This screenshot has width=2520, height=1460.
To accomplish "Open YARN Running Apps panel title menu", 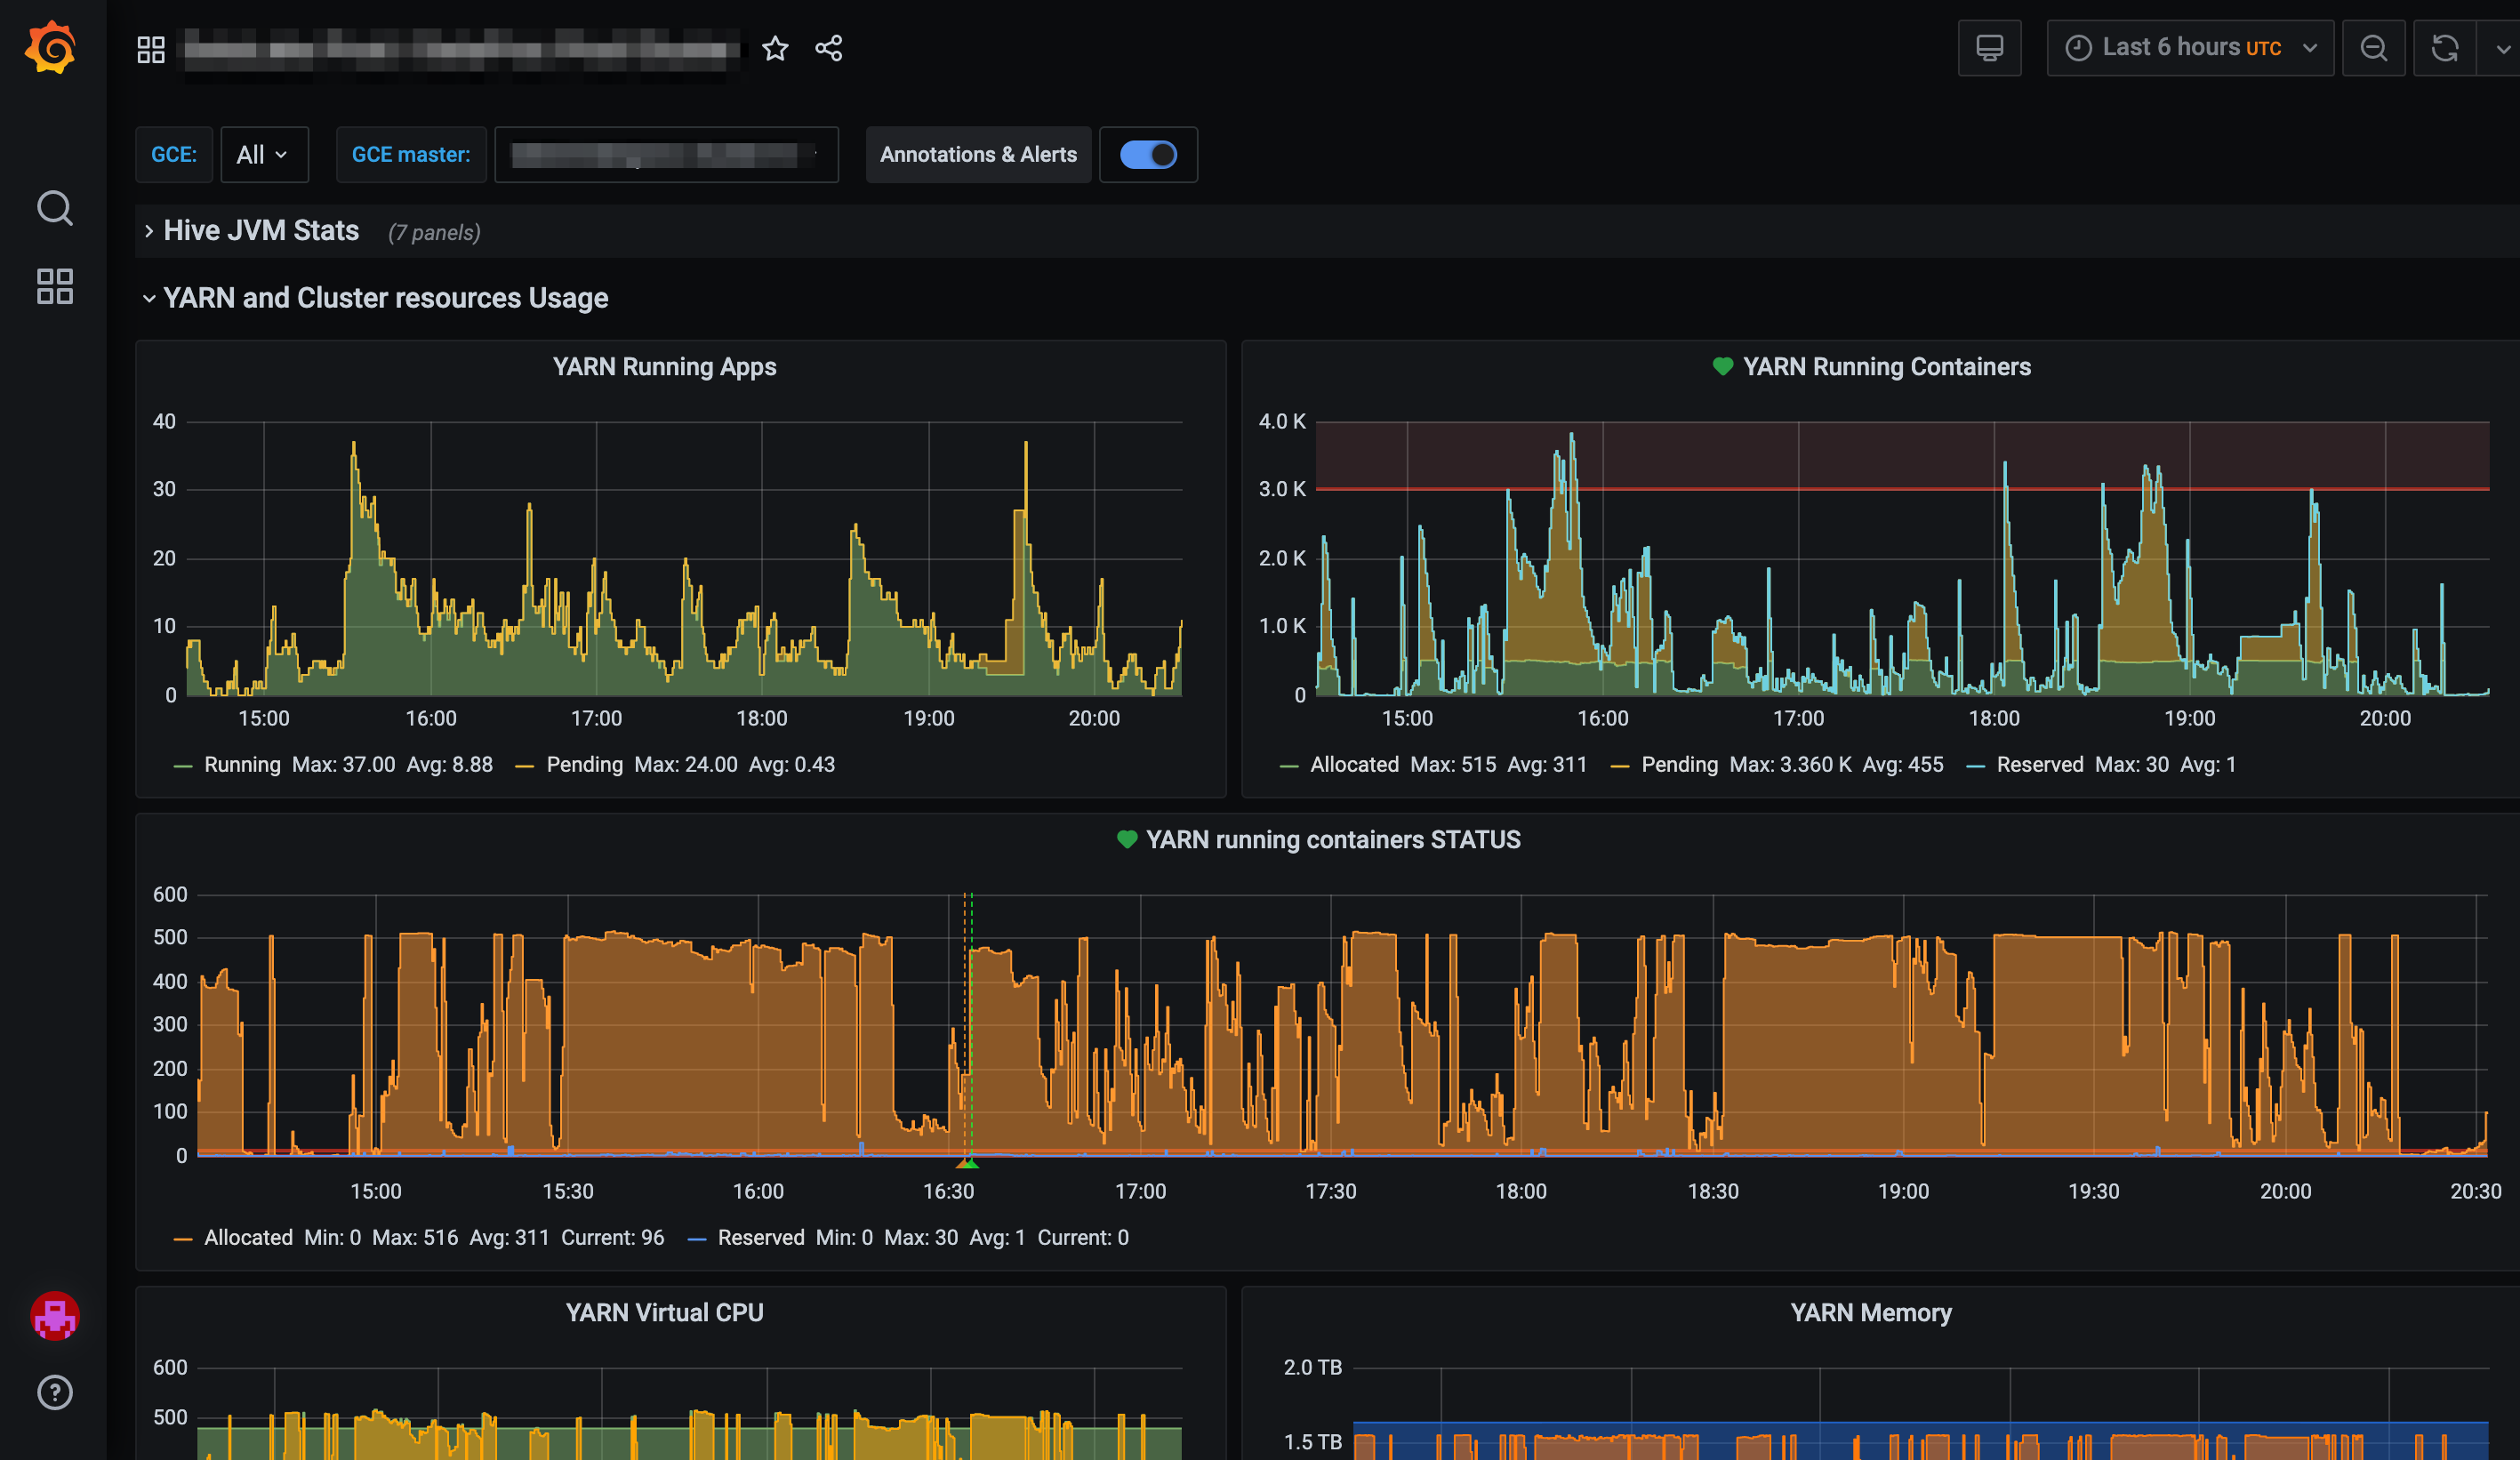I will 664,367.
